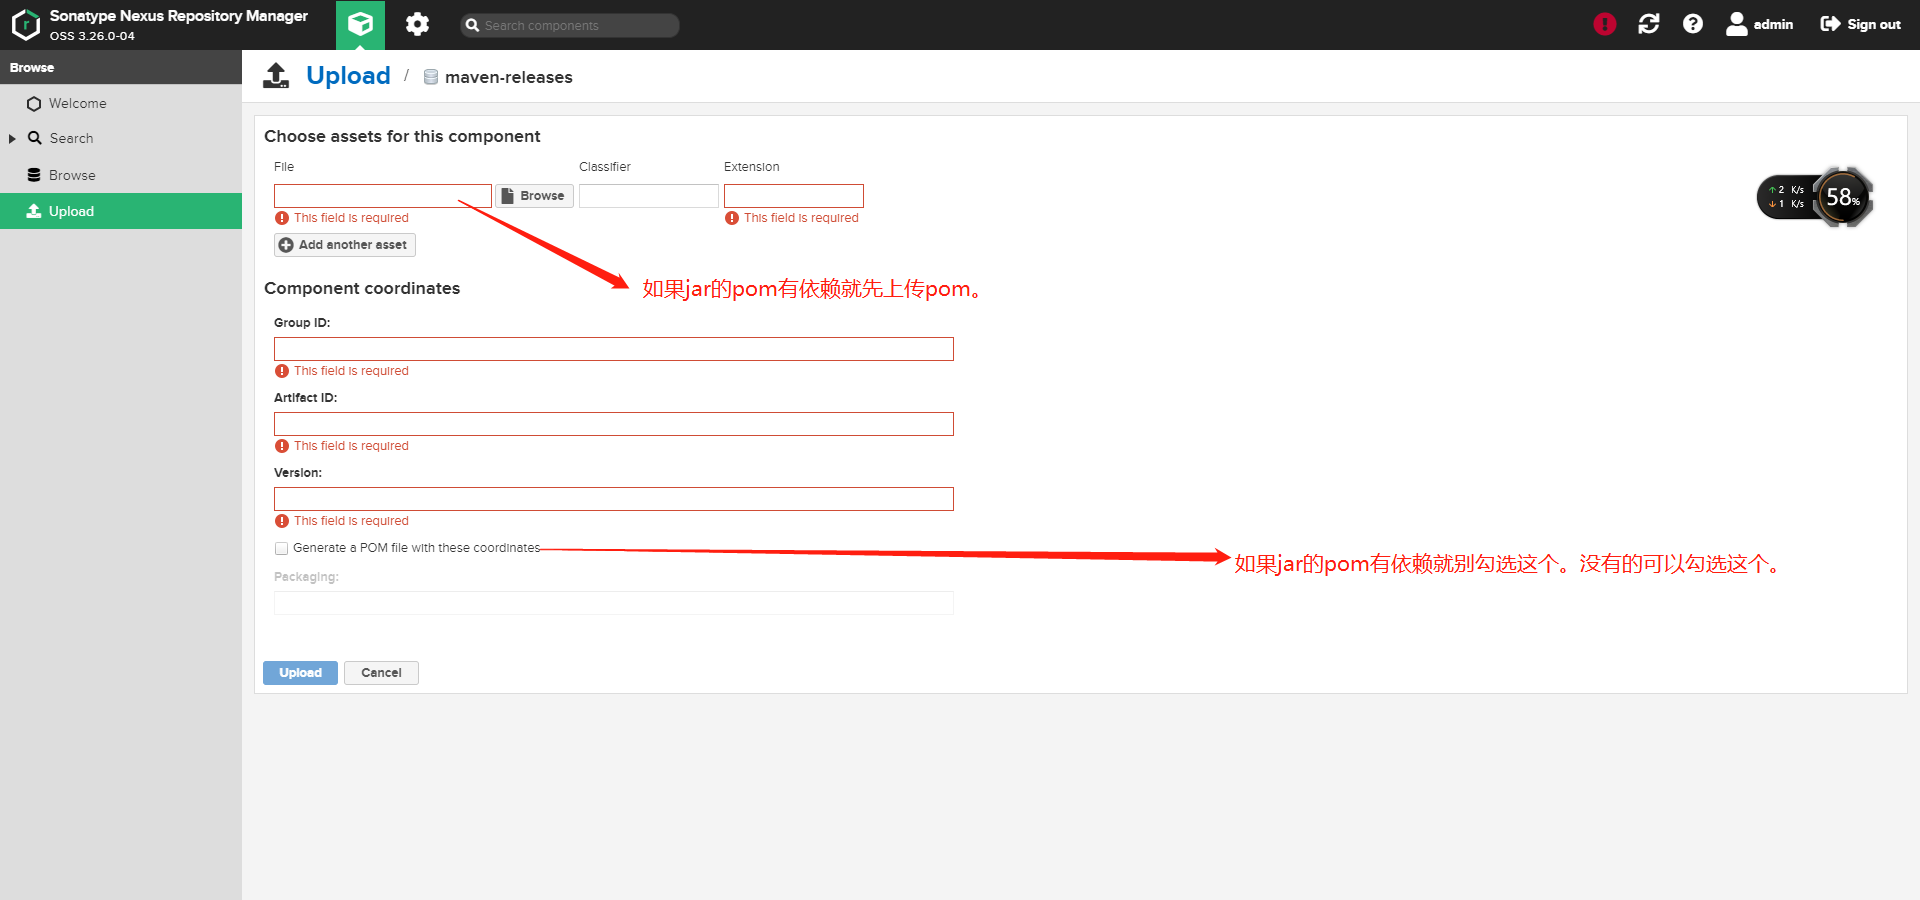Click the red system status alert icon
This screenshot has height=900, width=1920.
[1605, 24]
